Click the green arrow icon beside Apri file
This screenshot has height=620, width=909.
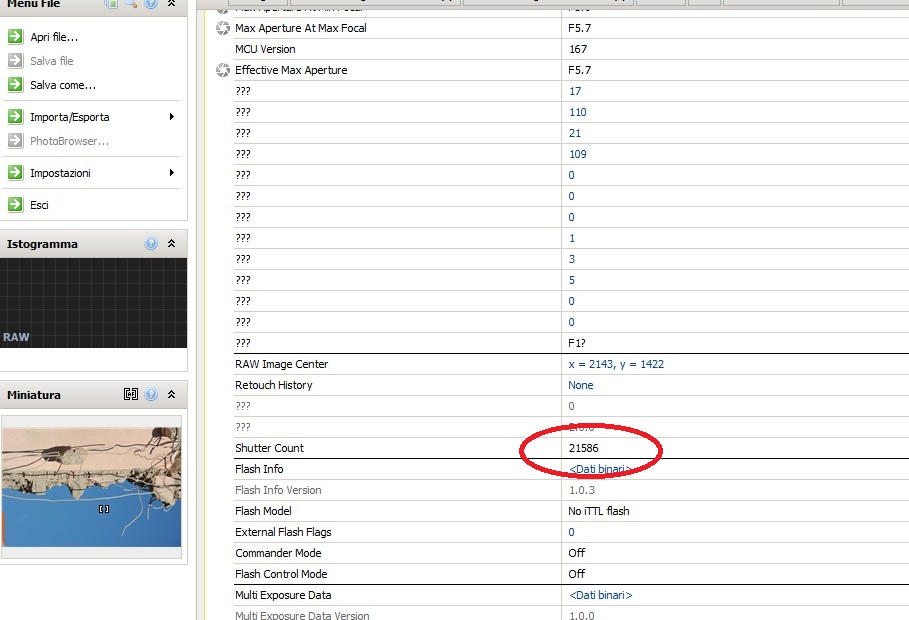coord(15,37)
